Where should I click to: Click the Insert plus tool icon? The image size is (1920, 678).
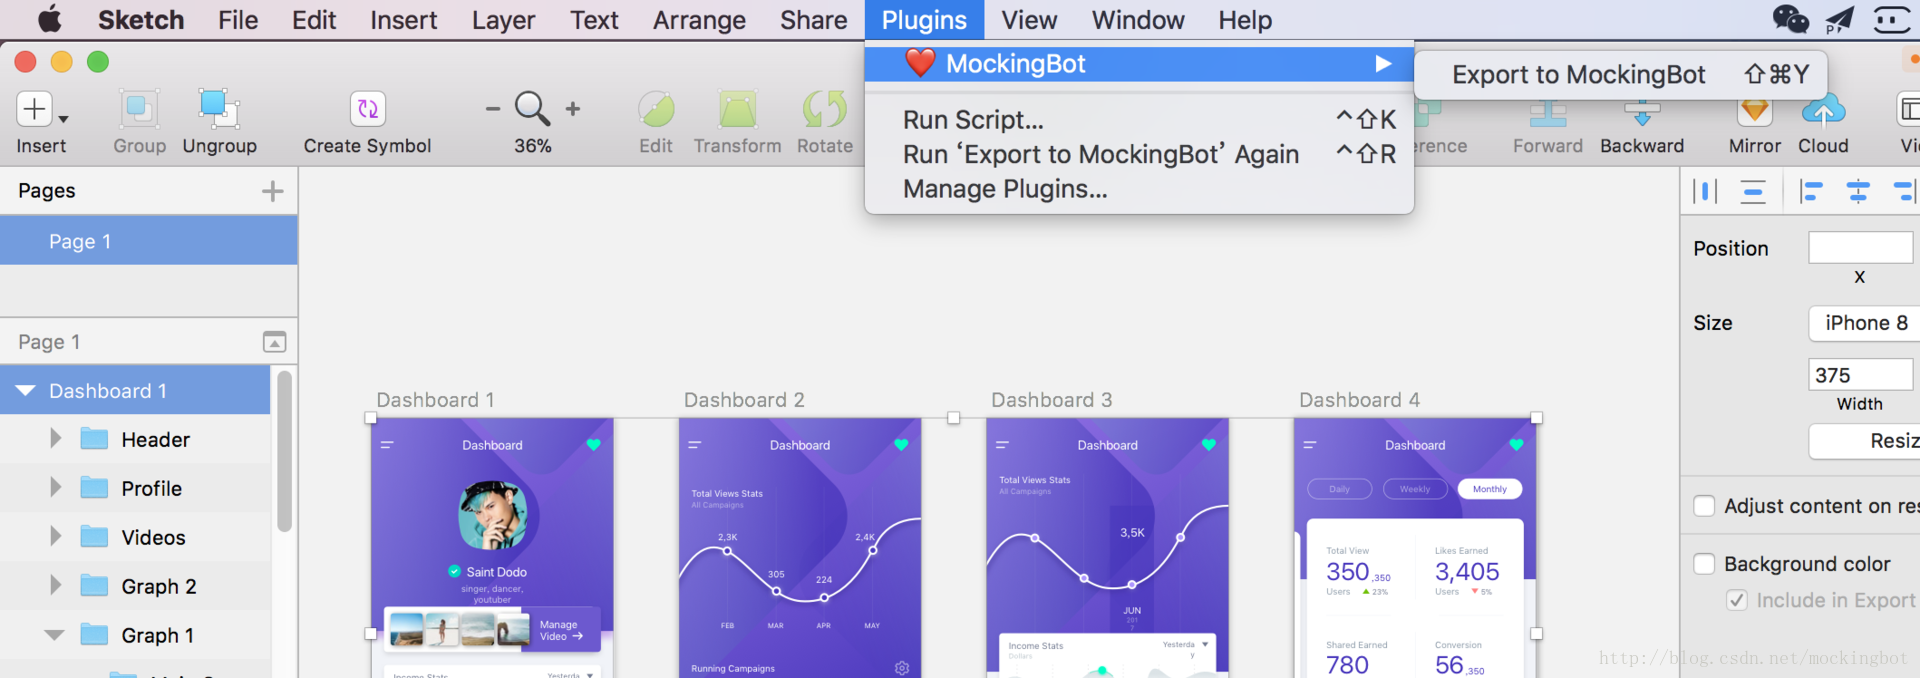(35, 108)
